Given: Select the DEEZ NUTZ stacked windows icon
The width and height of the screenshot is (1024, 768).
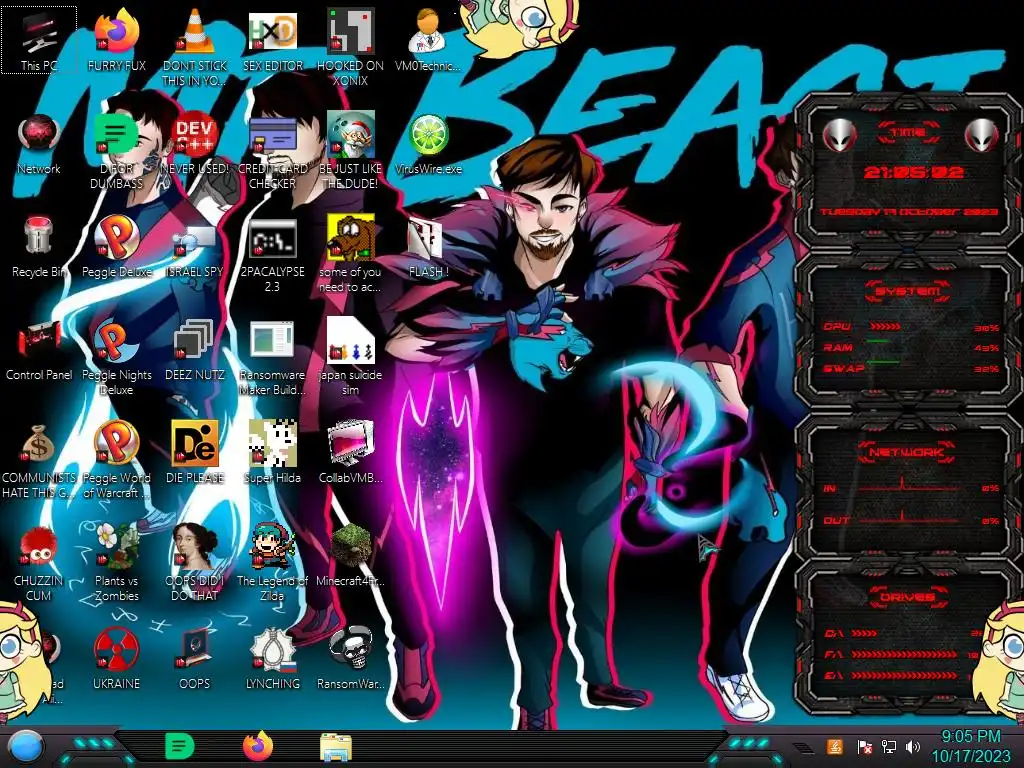Looking at the screenshot, I should coord(195,350).
